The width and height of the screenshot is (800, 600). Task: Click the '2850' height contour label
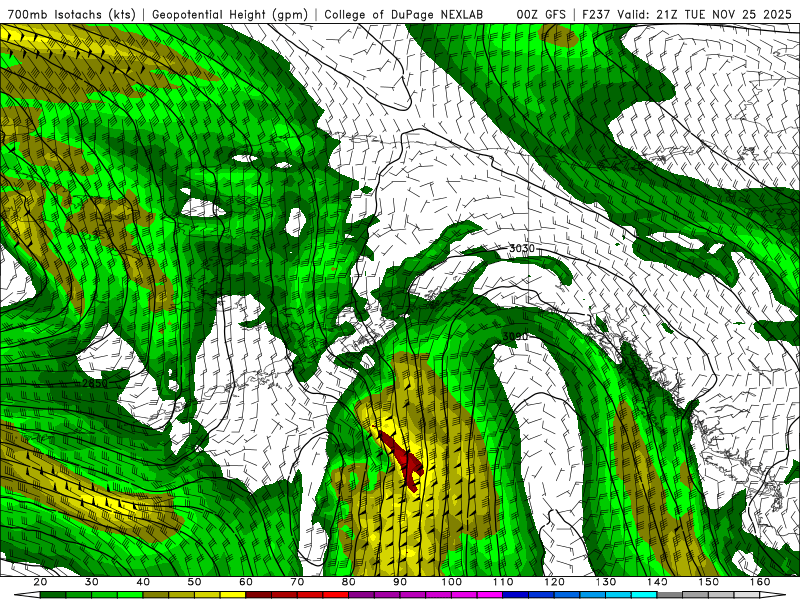click(x=95, y=383)
